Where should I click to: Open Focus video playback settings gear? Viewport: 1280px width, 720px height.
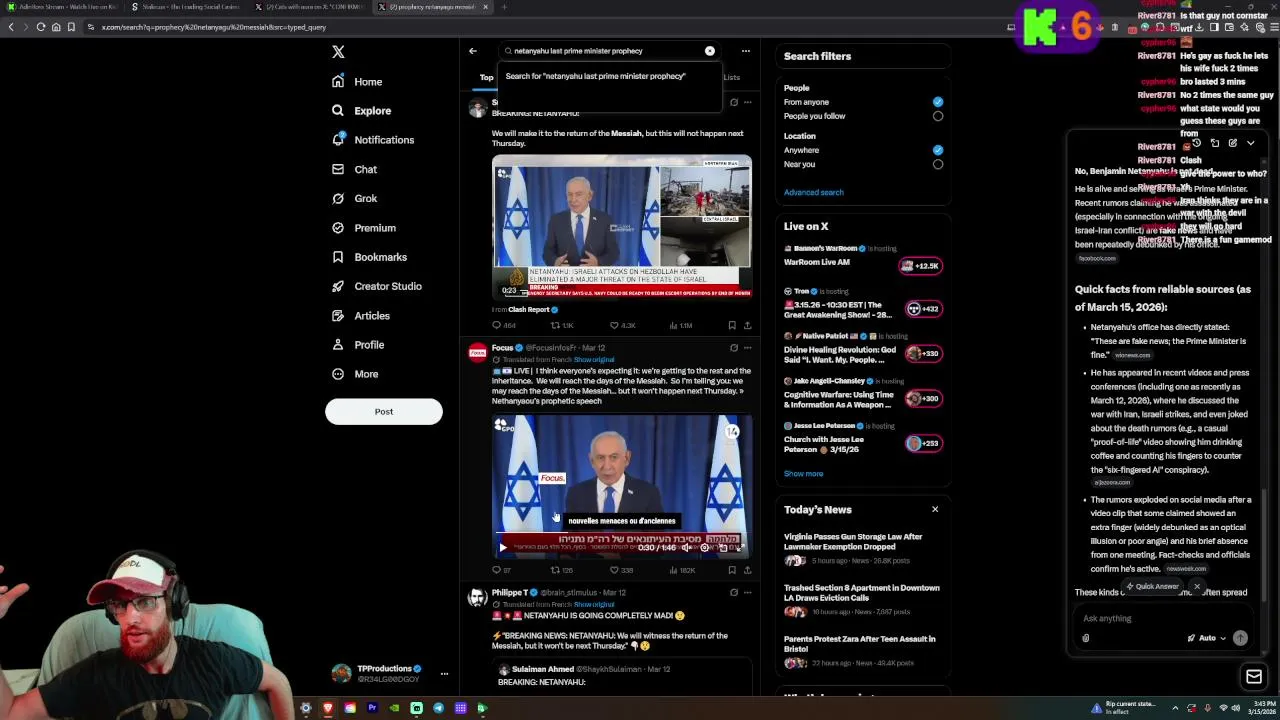[x=704, y=547]
